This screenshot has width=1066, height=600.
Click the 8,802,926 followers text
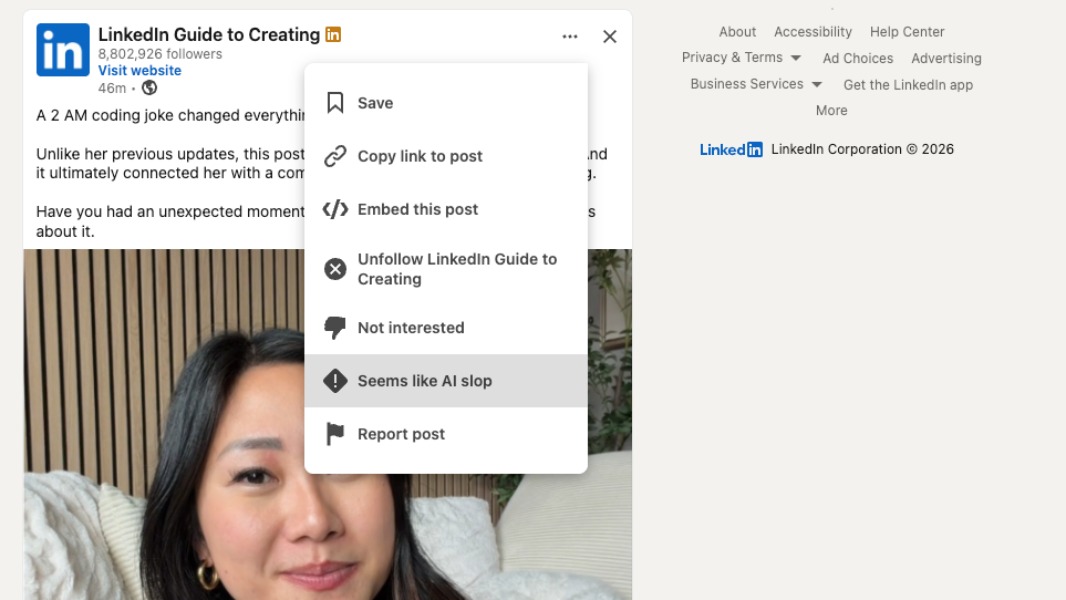click(x=160, y=54)
